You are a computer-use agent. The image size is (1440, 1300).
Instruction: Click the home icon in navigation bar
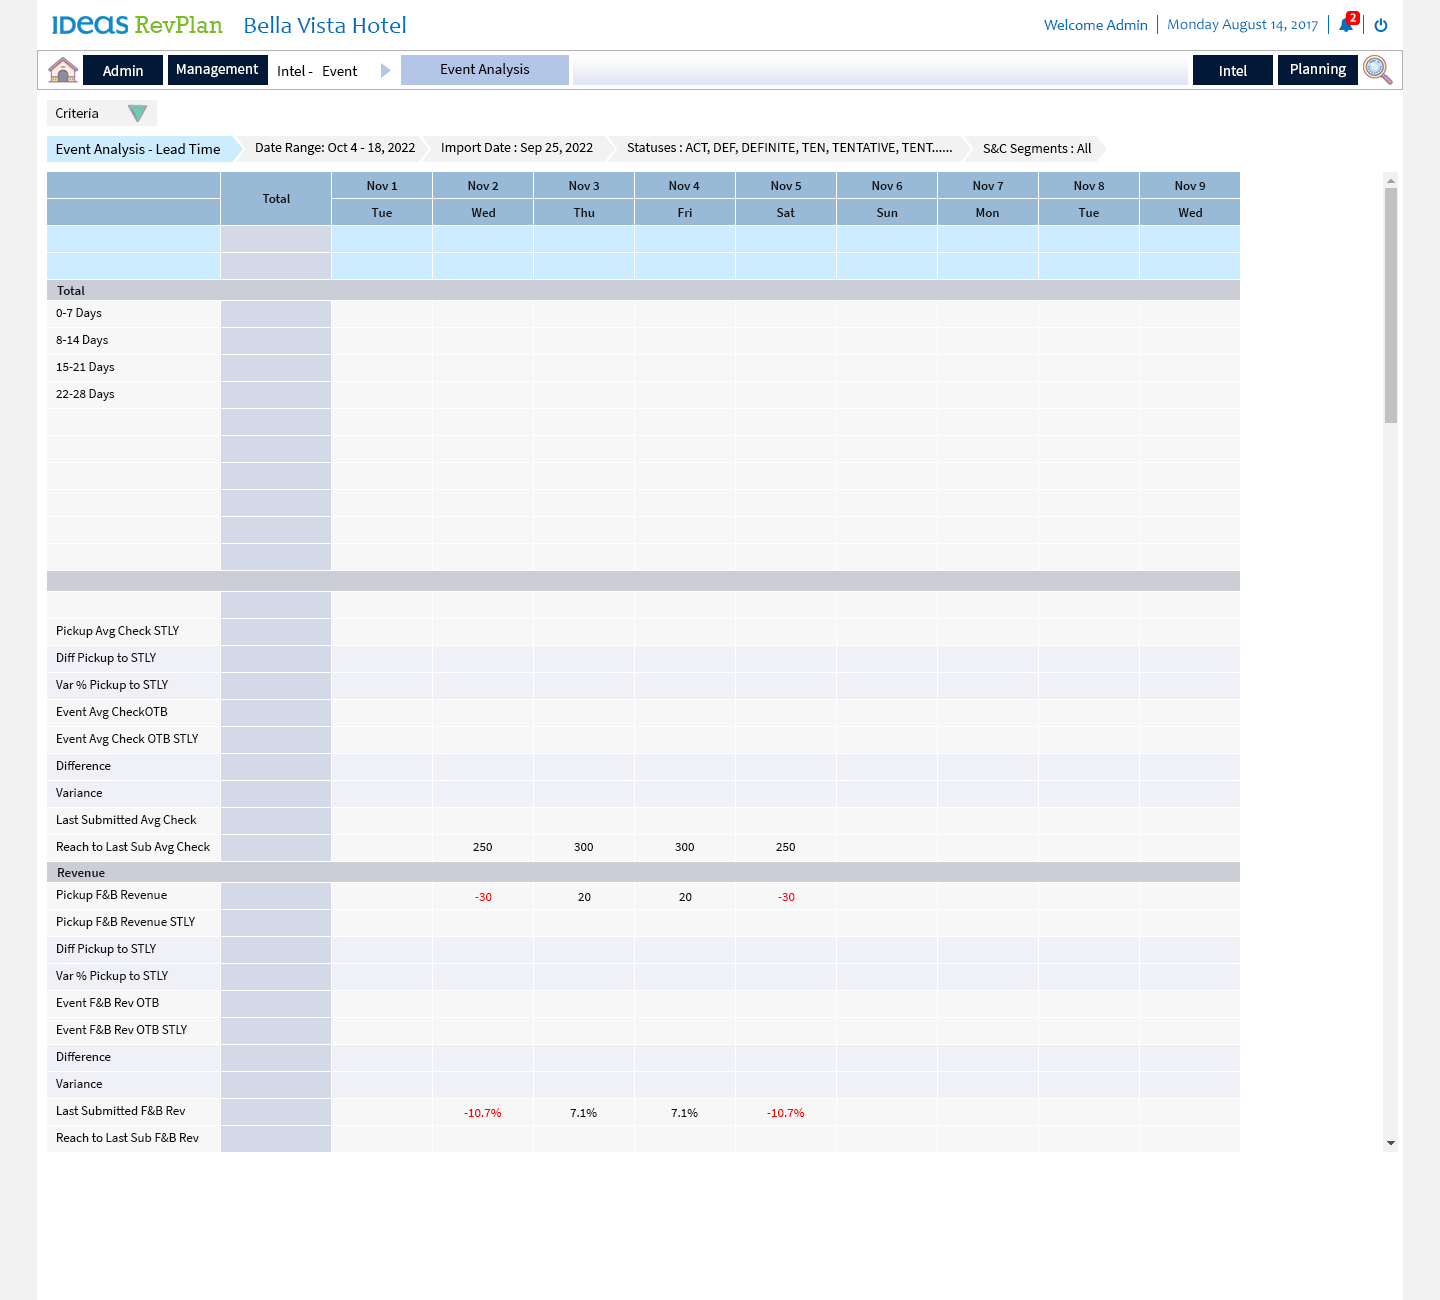(63, 70)
